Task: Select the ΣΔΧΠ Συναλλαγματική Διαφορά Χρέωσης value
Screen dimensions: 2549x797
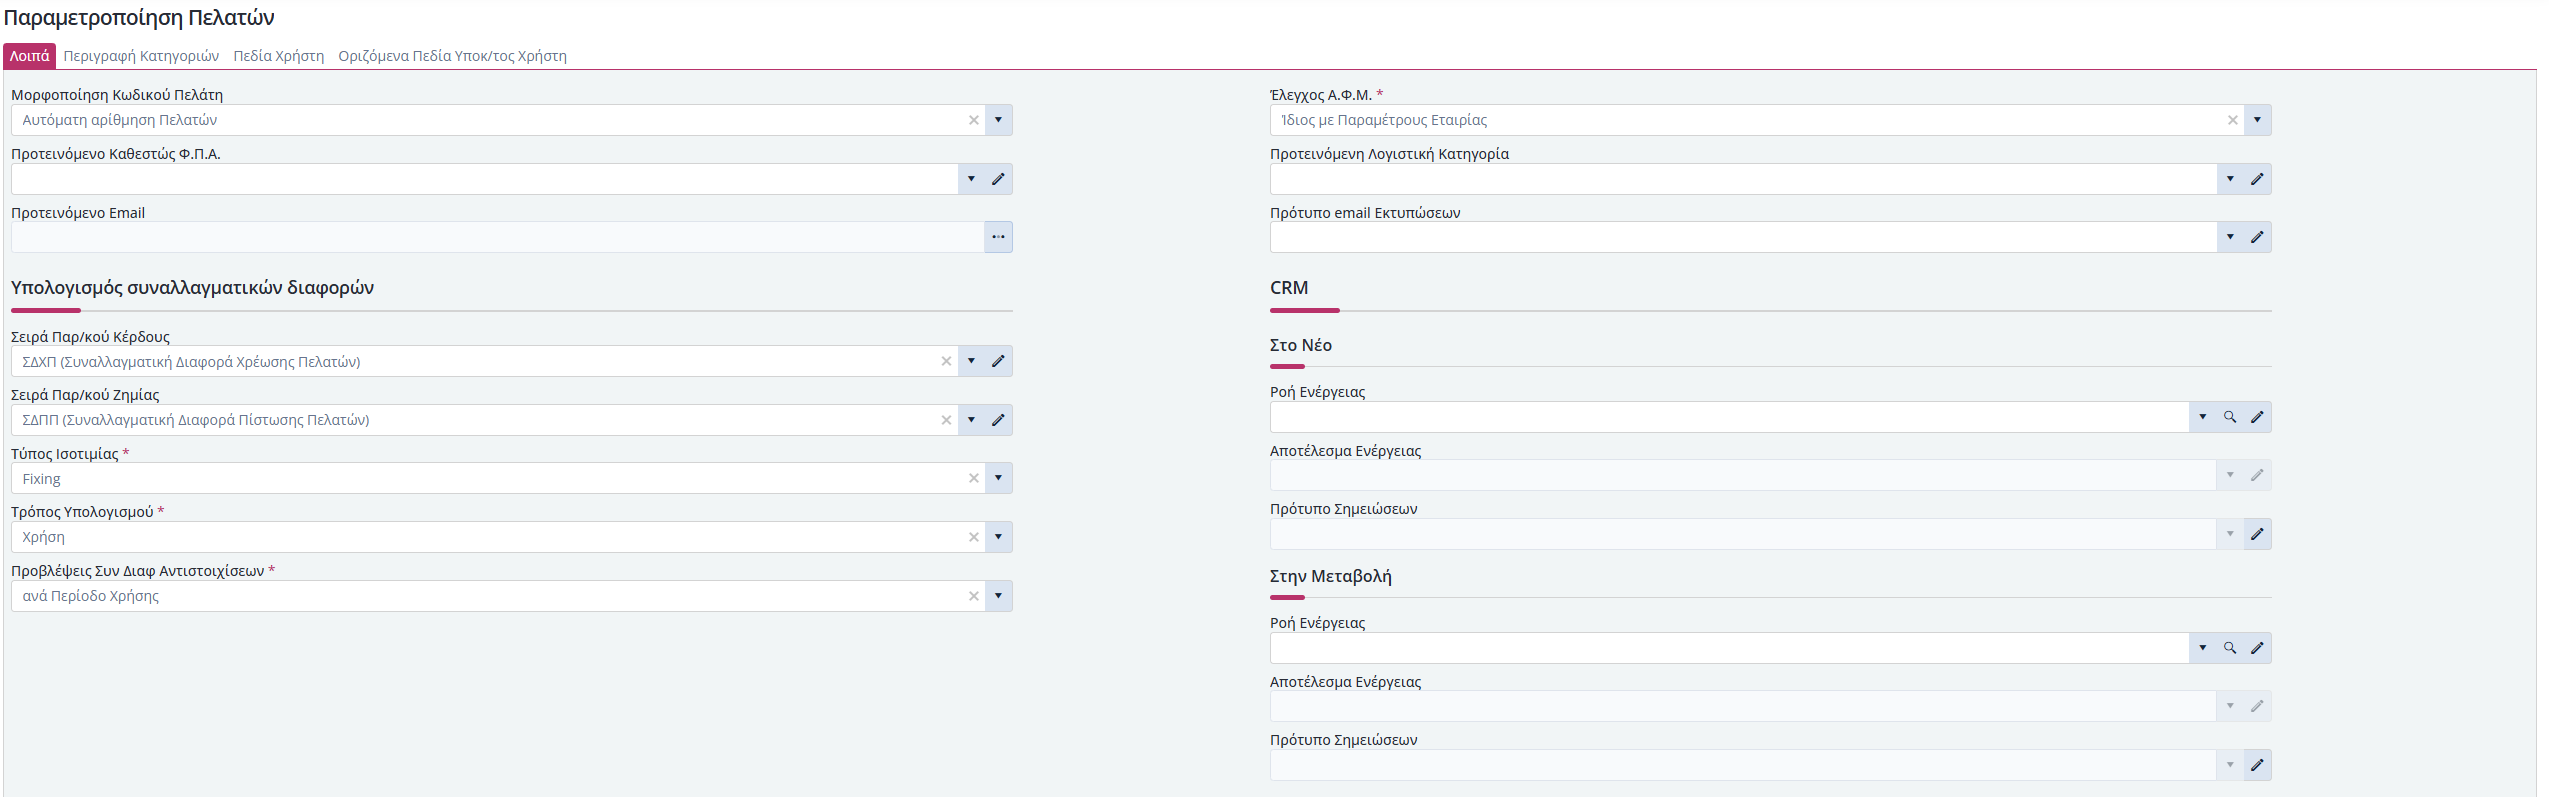Action: pos(191,362)
